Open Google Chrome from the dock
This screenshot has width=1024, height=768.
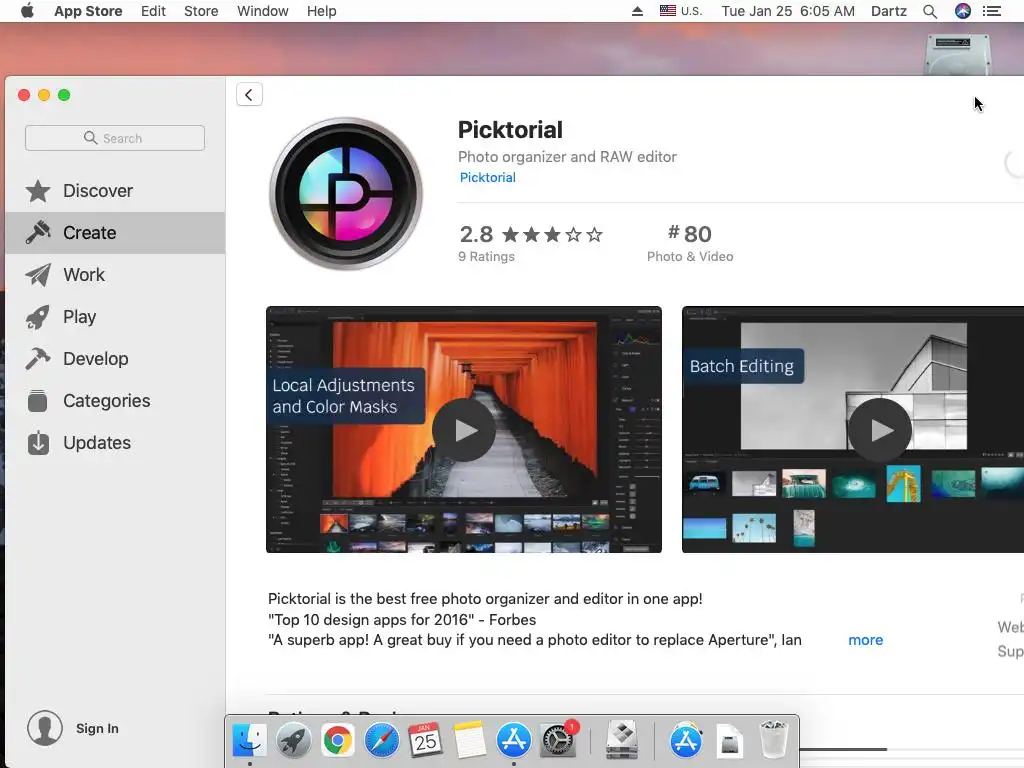[337, 741]
